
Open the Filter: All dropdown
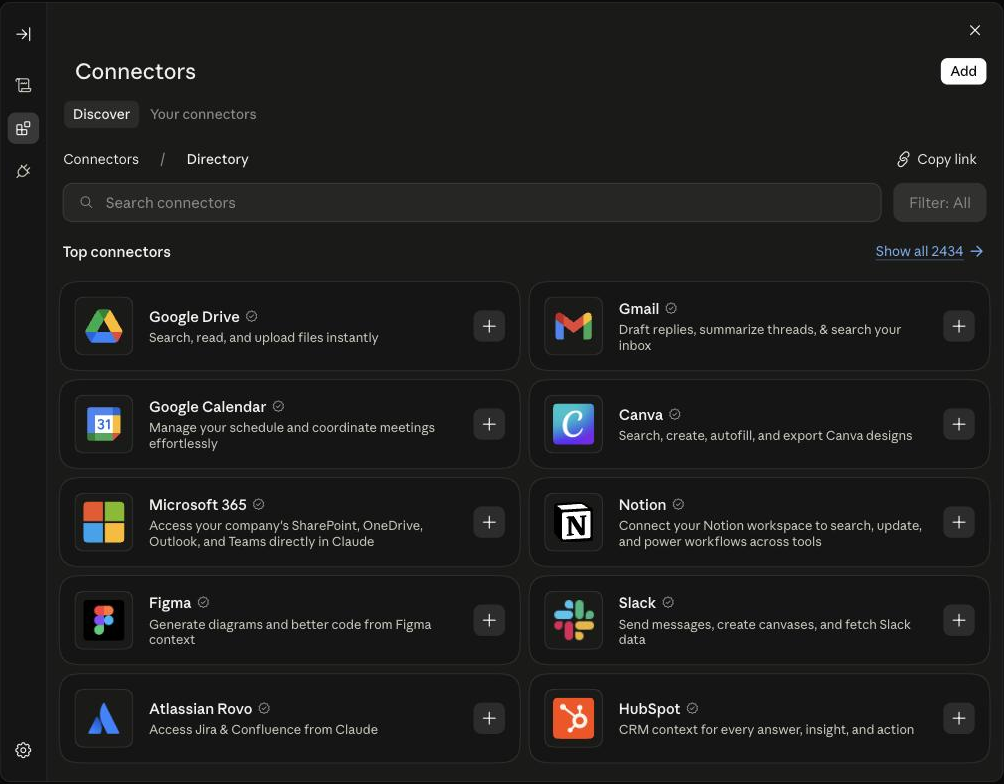pyautogui.click(x=939, y=202)
